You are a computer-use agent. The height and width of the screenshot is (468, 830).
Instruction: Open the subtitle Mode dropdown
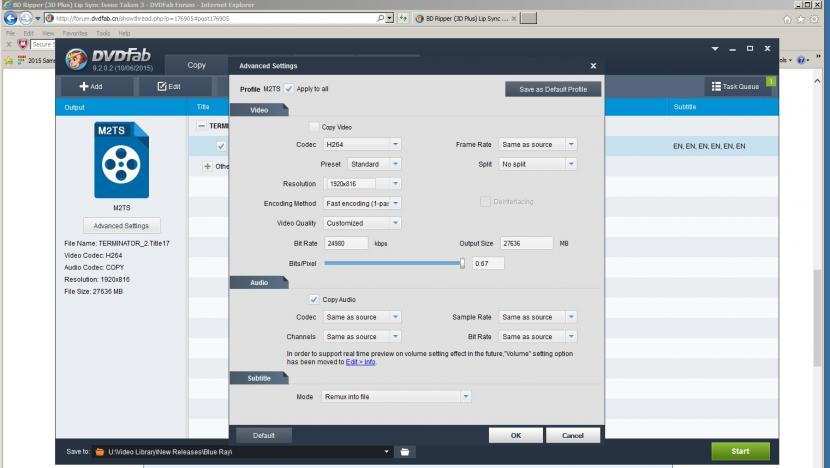pyautogui.click(x=396, y=397)
